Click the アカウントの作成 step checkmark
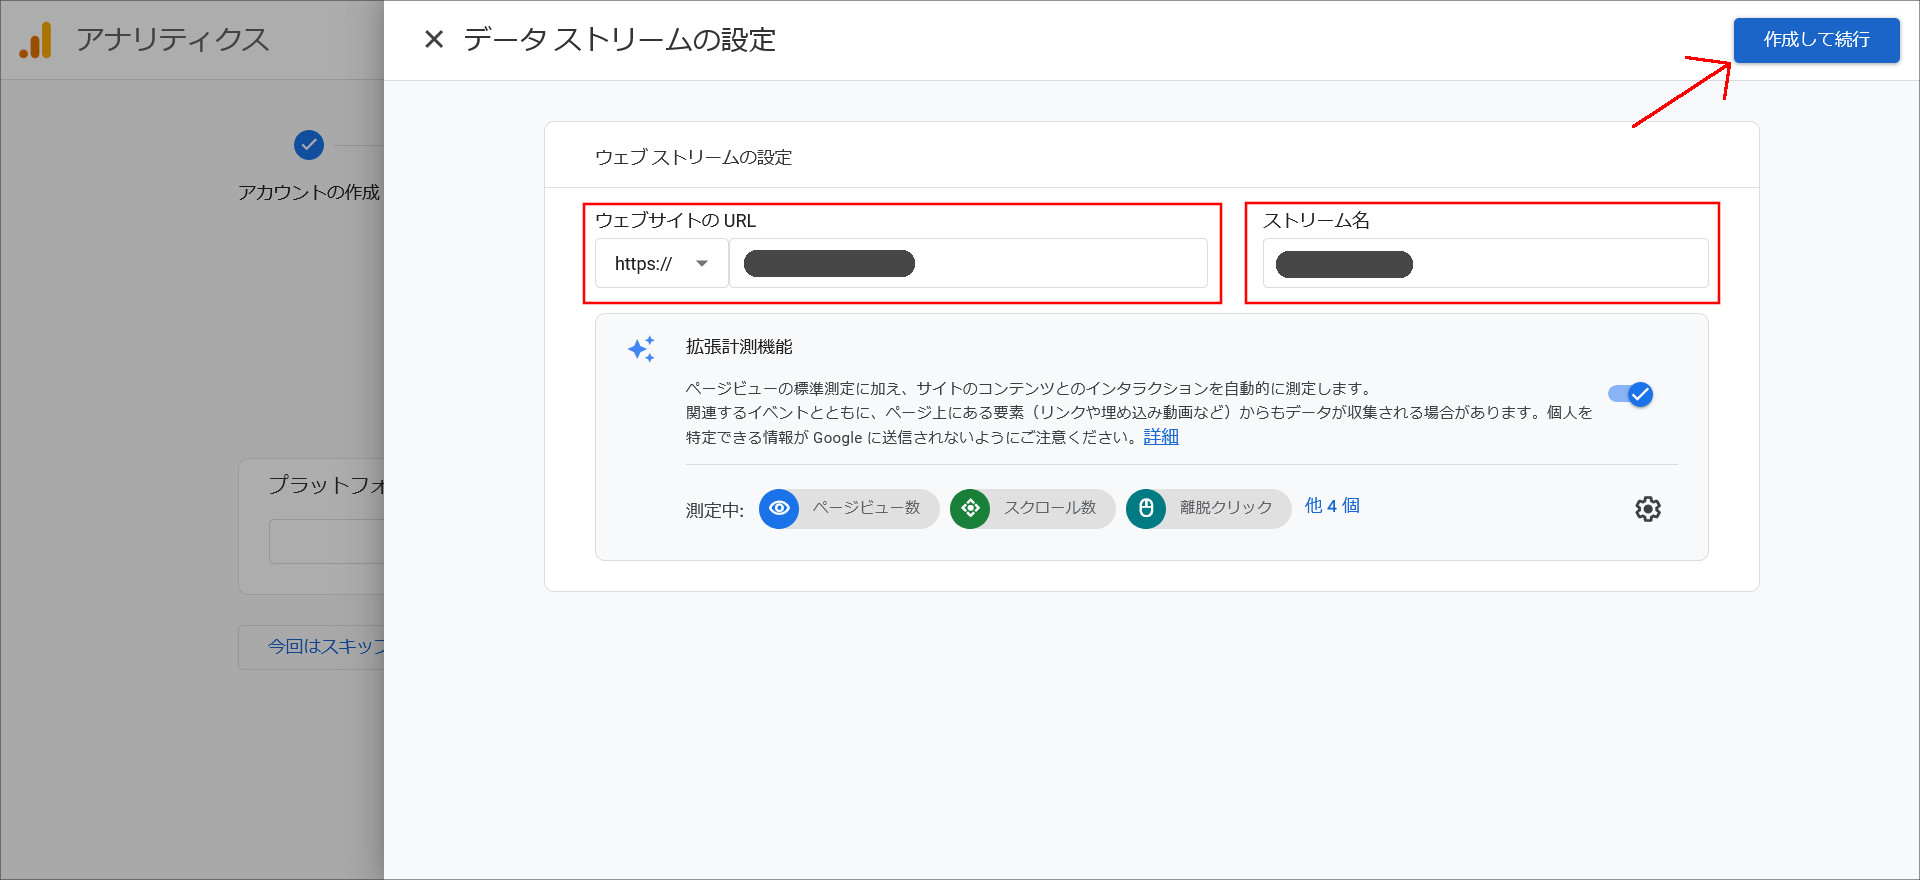This screenshot has height=880, width=1920. coord(309,145)
